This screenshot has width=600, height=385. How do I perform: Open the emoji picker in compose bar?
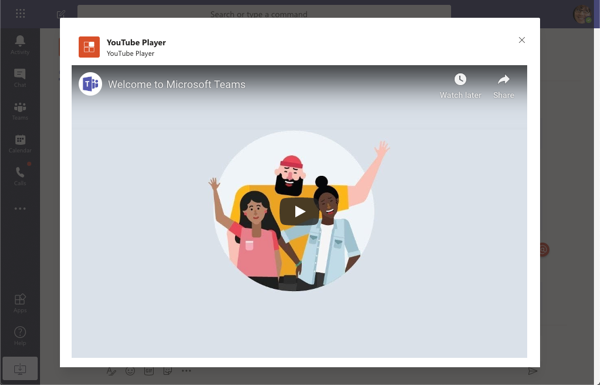click(130, 370)
